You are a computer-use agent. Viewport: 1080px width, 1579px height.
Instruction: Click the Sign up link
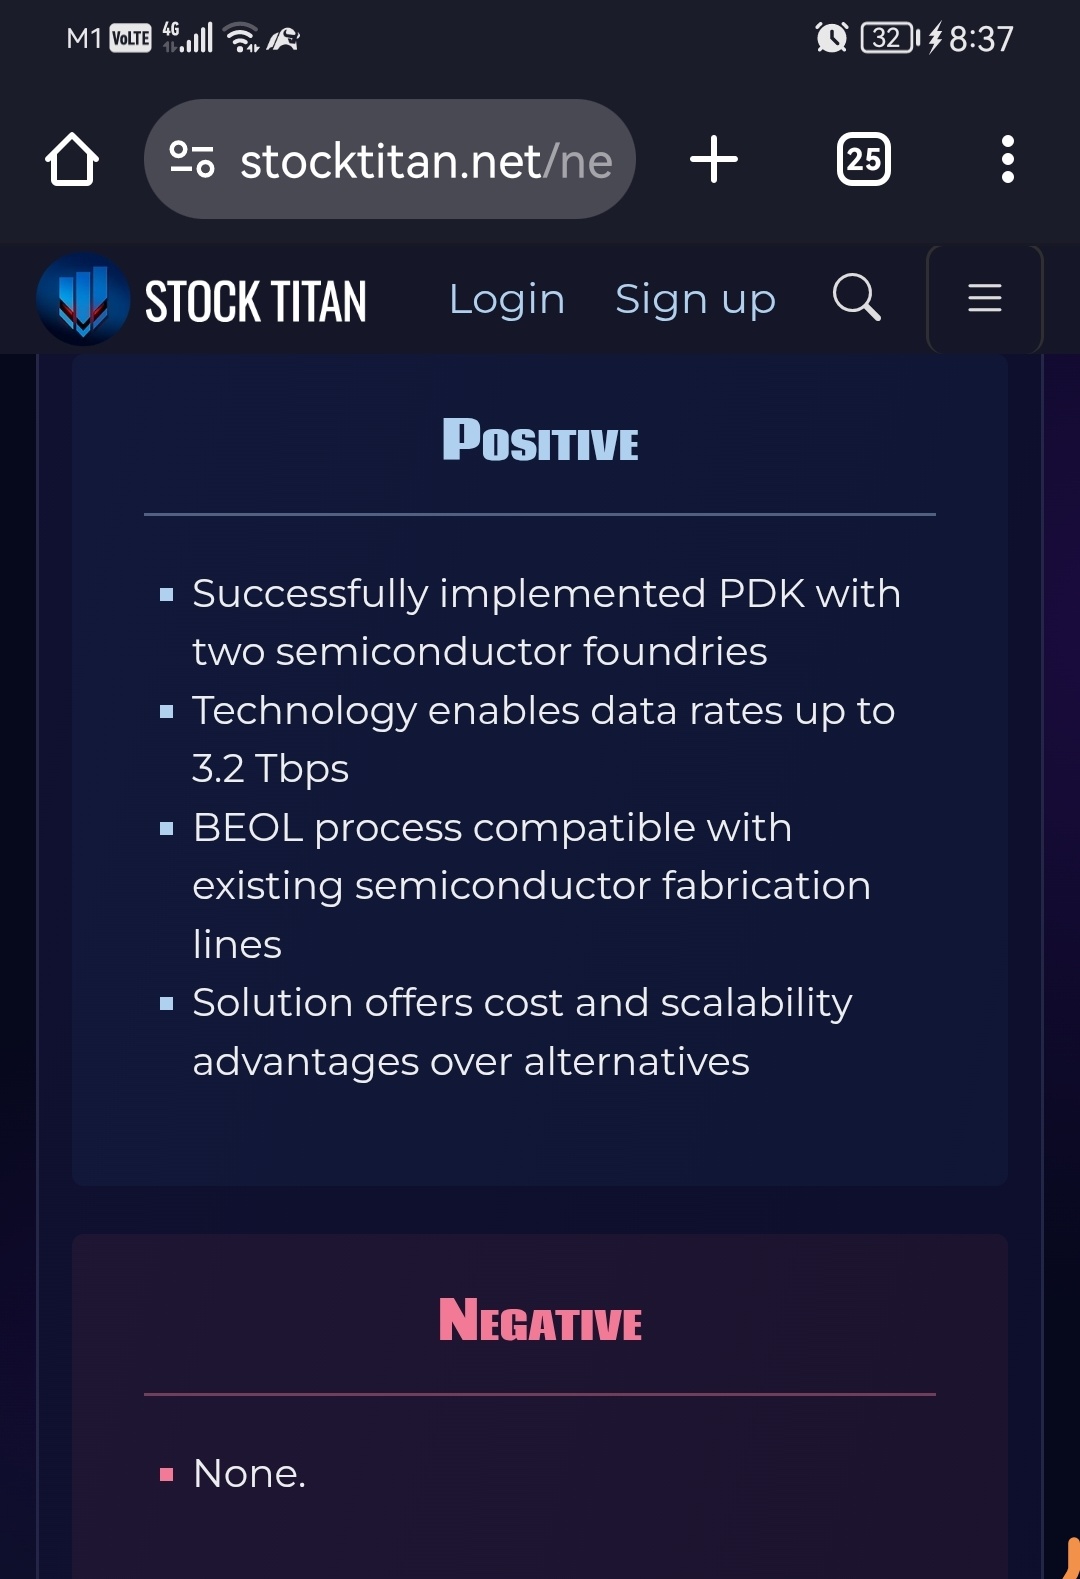pos(695,299)
